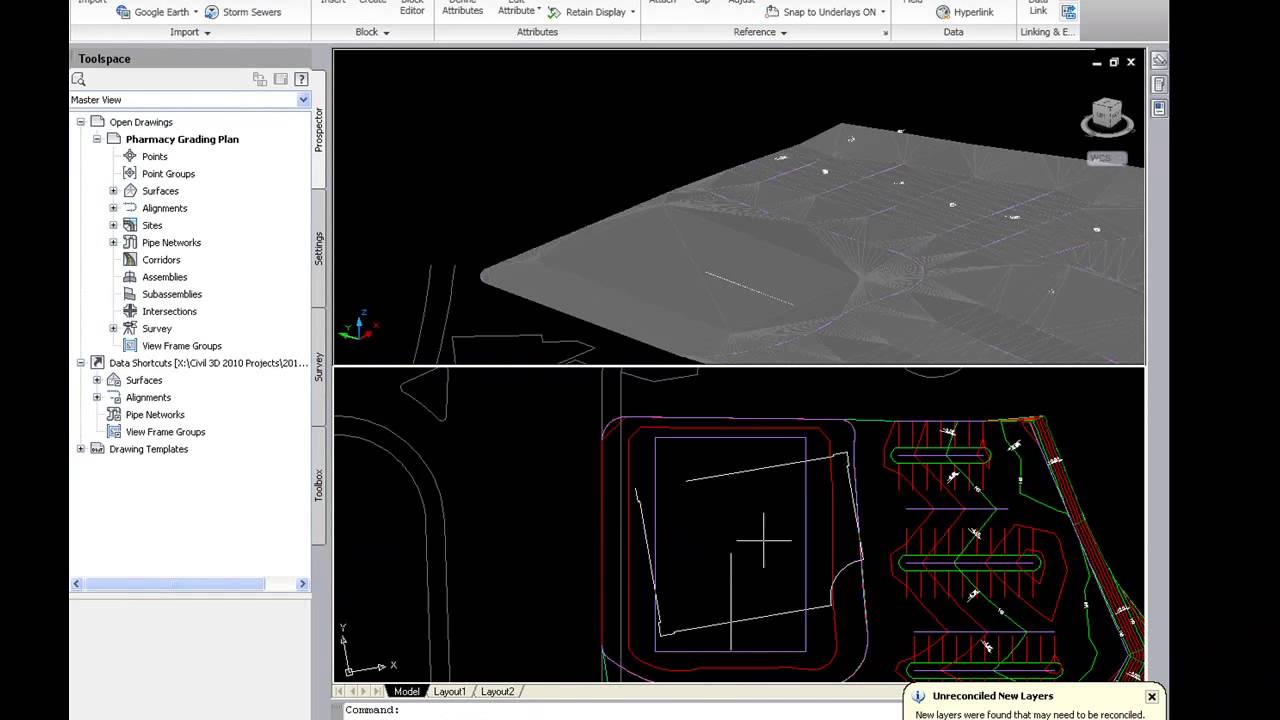
Task: Click the Google Earth import icon
Action: click(x=123, y=12)
